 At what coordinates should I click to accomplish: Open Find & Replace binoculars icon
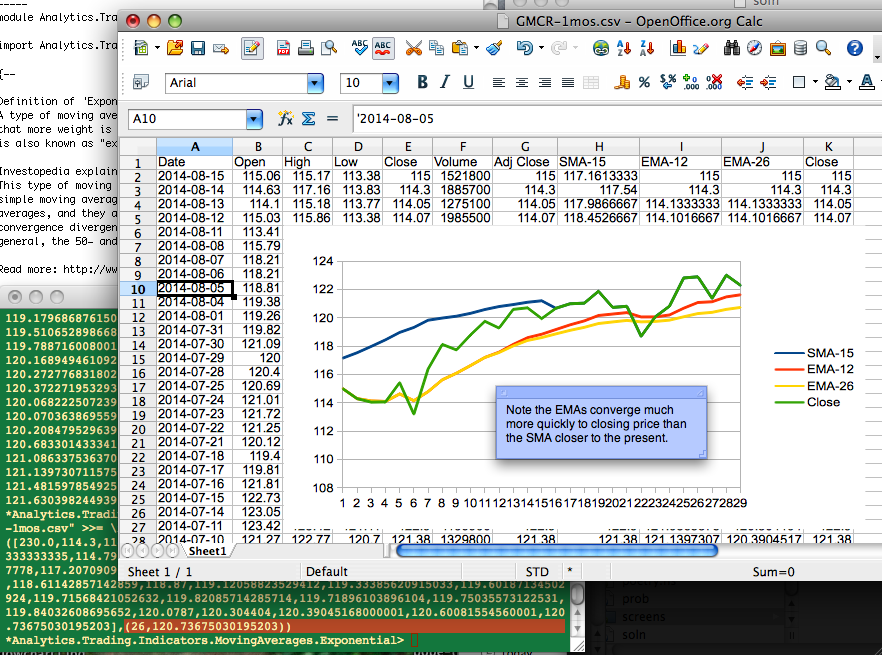click(x=731, y=48)
